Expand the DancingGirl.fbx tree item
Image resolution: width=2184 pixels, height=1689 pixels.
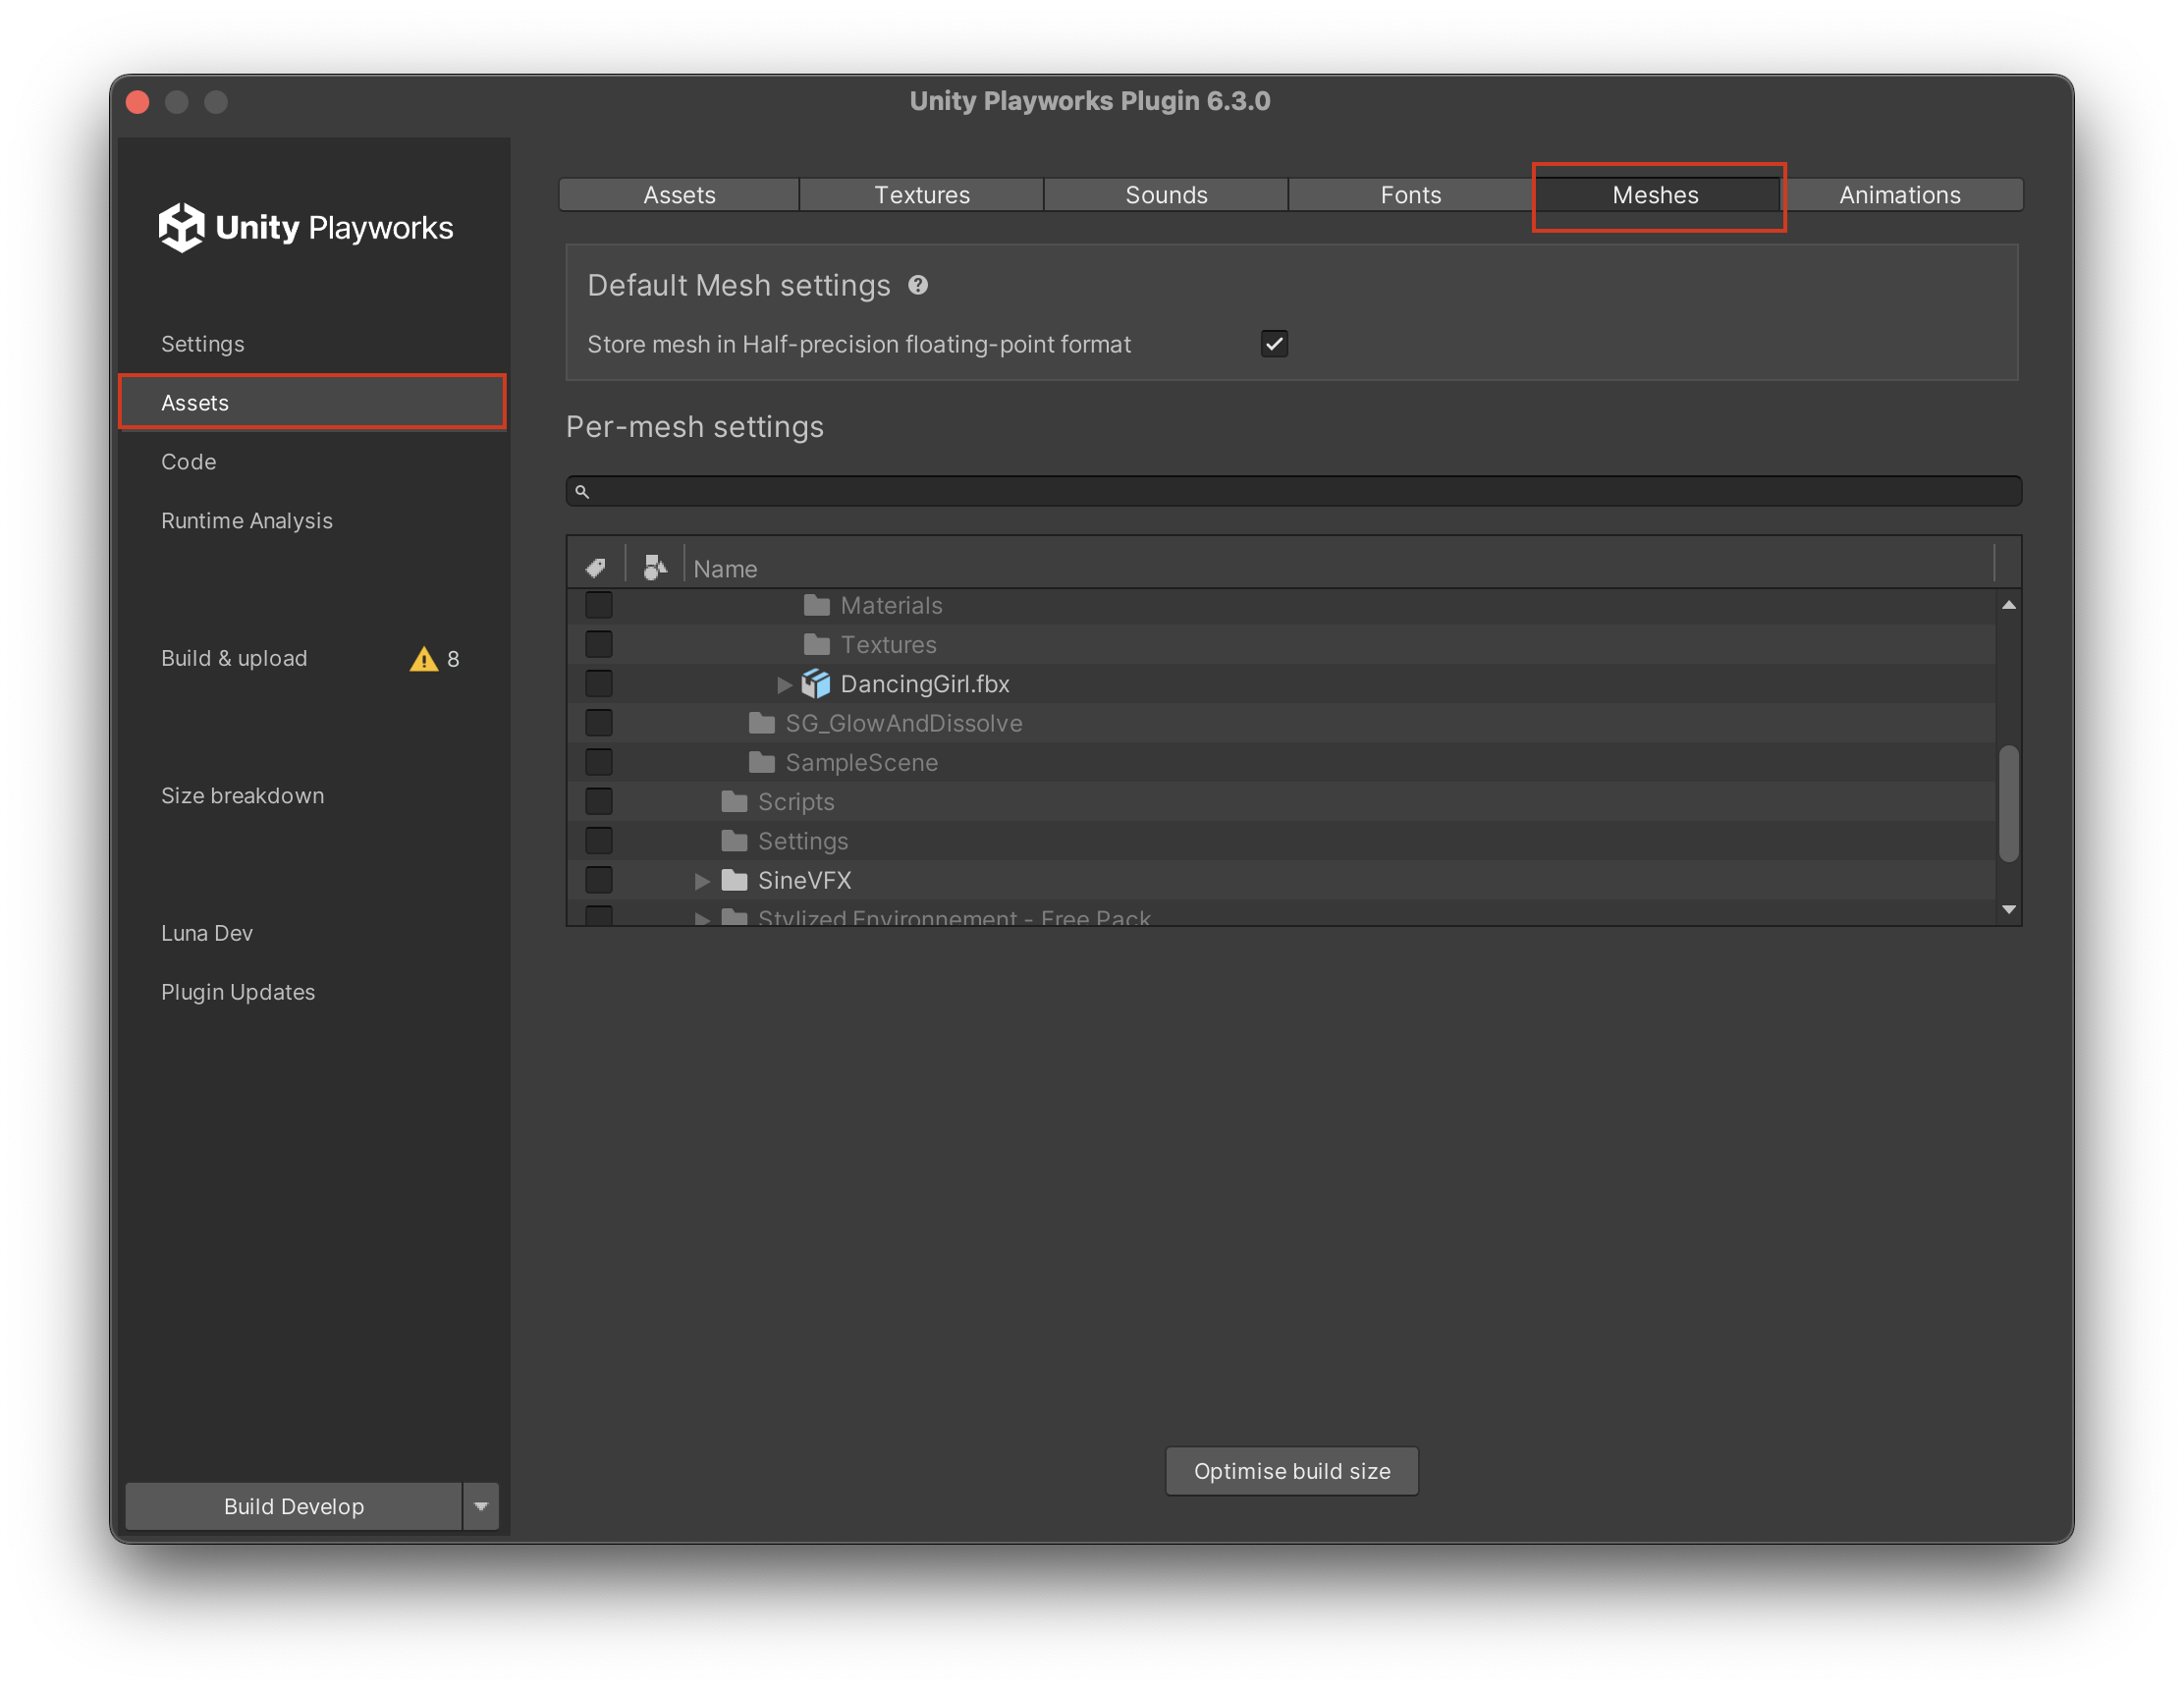tap(785, 684)
